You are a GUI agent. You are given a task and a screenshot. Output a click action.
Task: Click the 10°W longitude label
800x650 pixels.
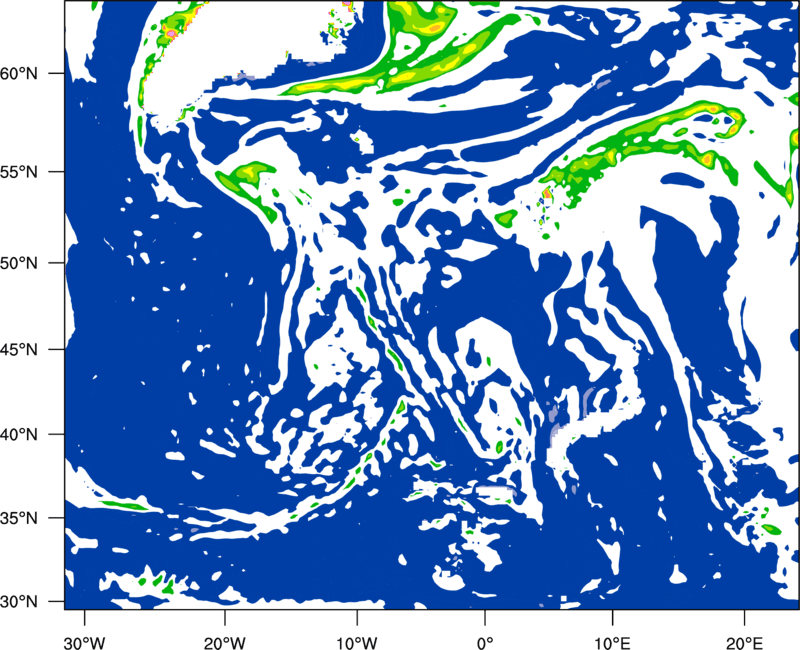[356, 643]
